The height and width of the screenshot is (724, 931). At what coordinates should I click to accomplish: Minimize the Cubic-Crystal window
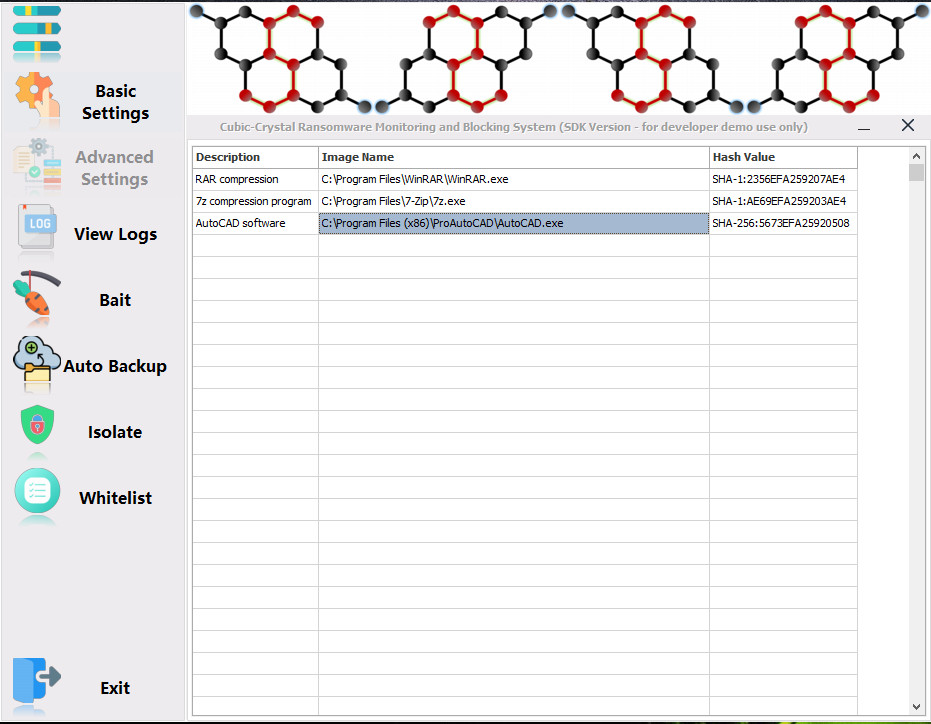(x=864, y=127)
